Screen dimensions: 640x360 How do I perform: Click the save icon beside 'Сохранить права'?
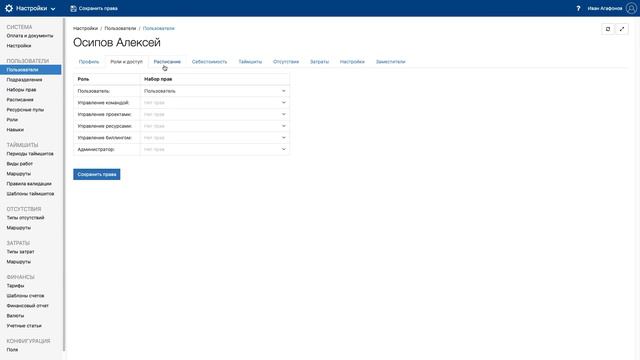pyautogui.click(x=73, y=8)
